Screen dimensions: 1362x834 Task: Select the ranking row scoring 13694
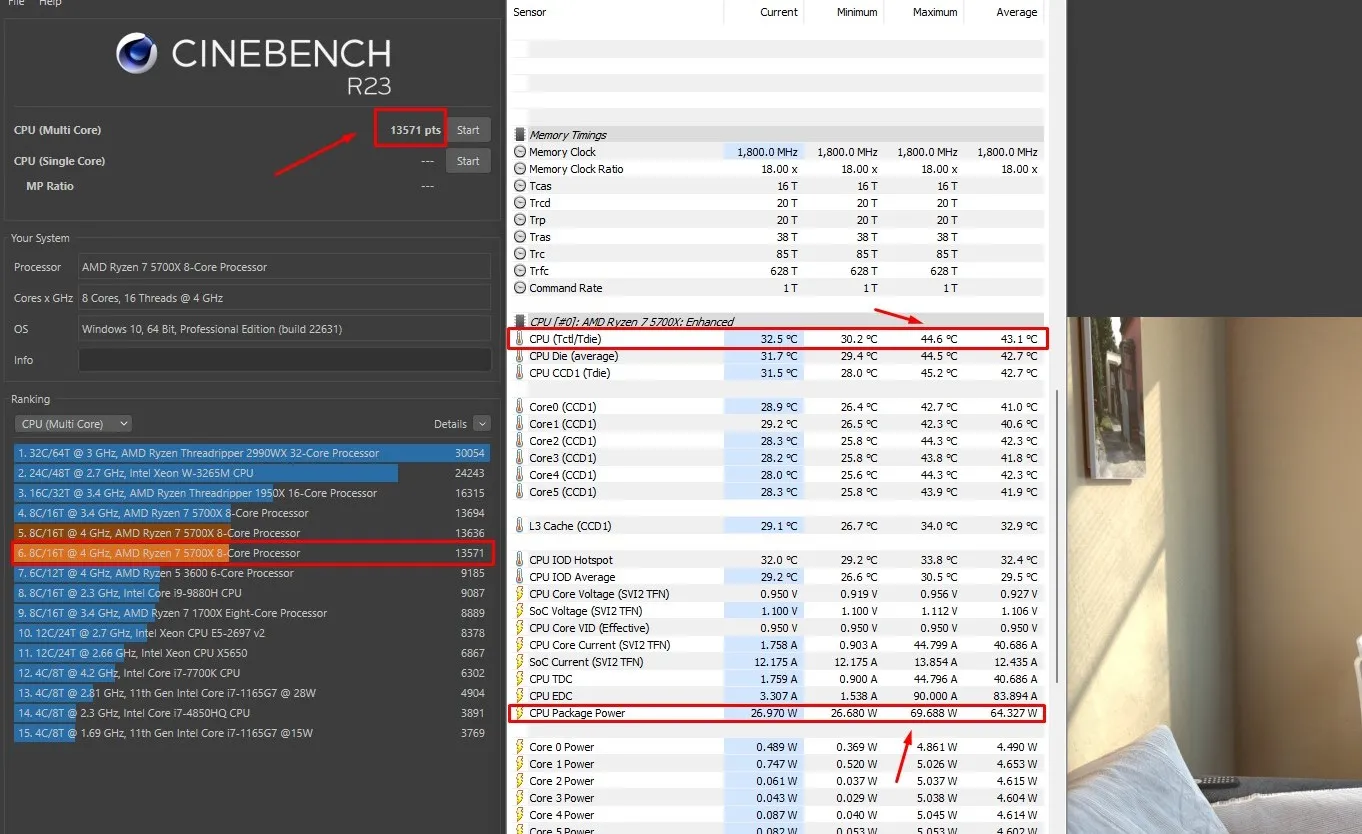252,513
